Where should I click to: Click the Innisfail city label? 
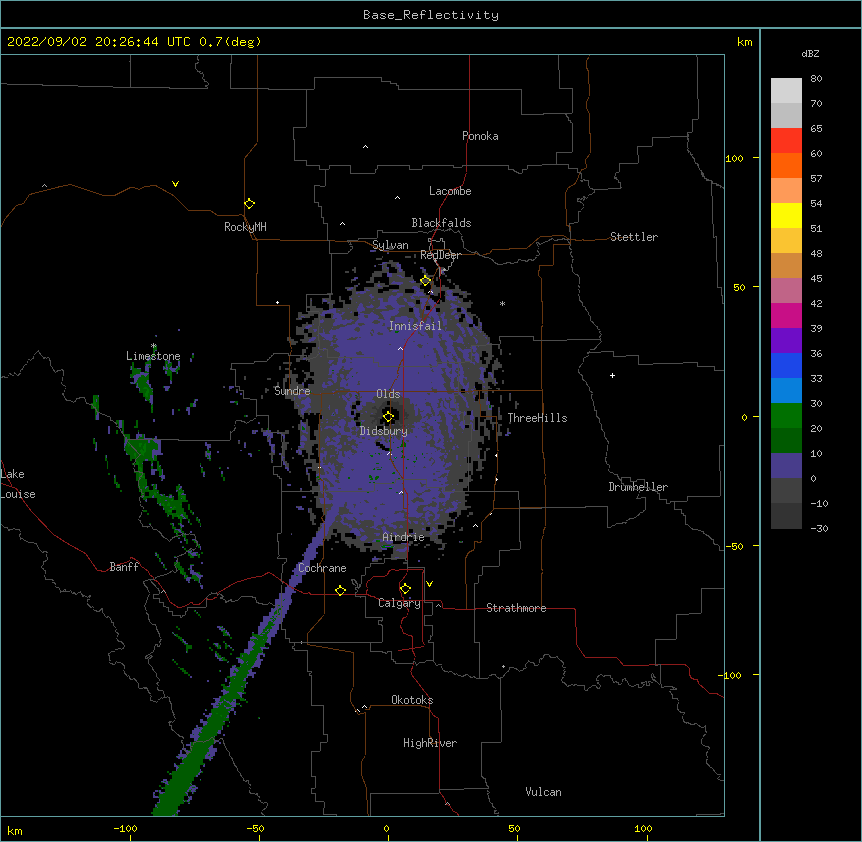(x=415, y=326)
